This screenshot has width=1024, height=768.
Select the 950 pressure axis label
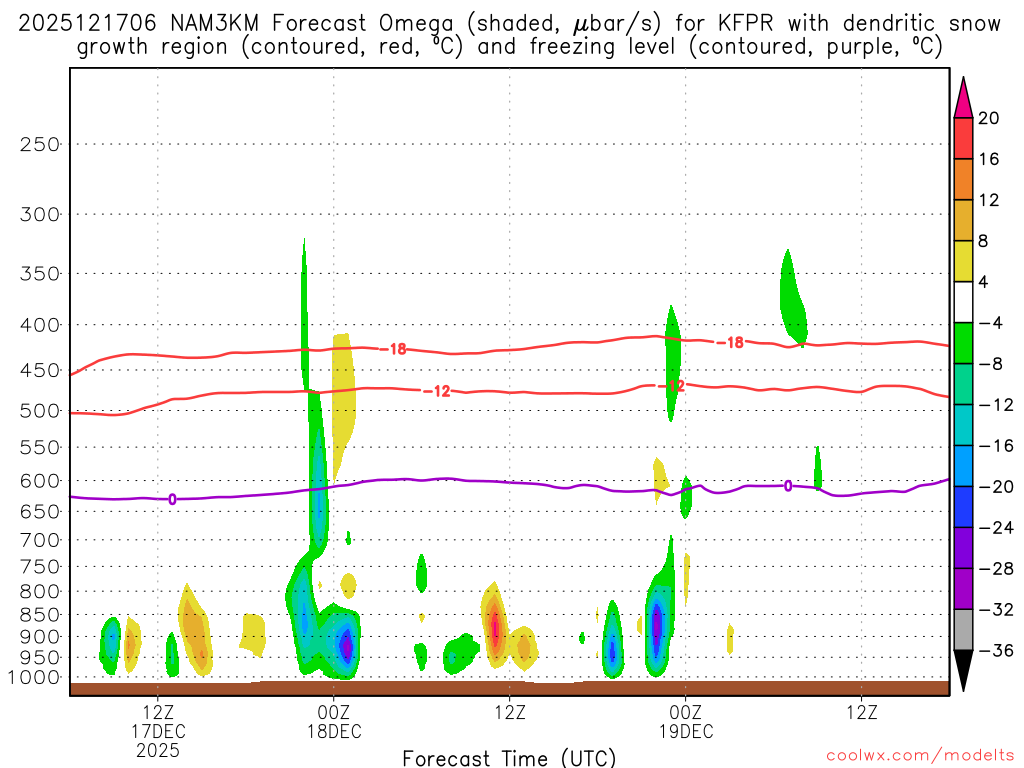40,658
